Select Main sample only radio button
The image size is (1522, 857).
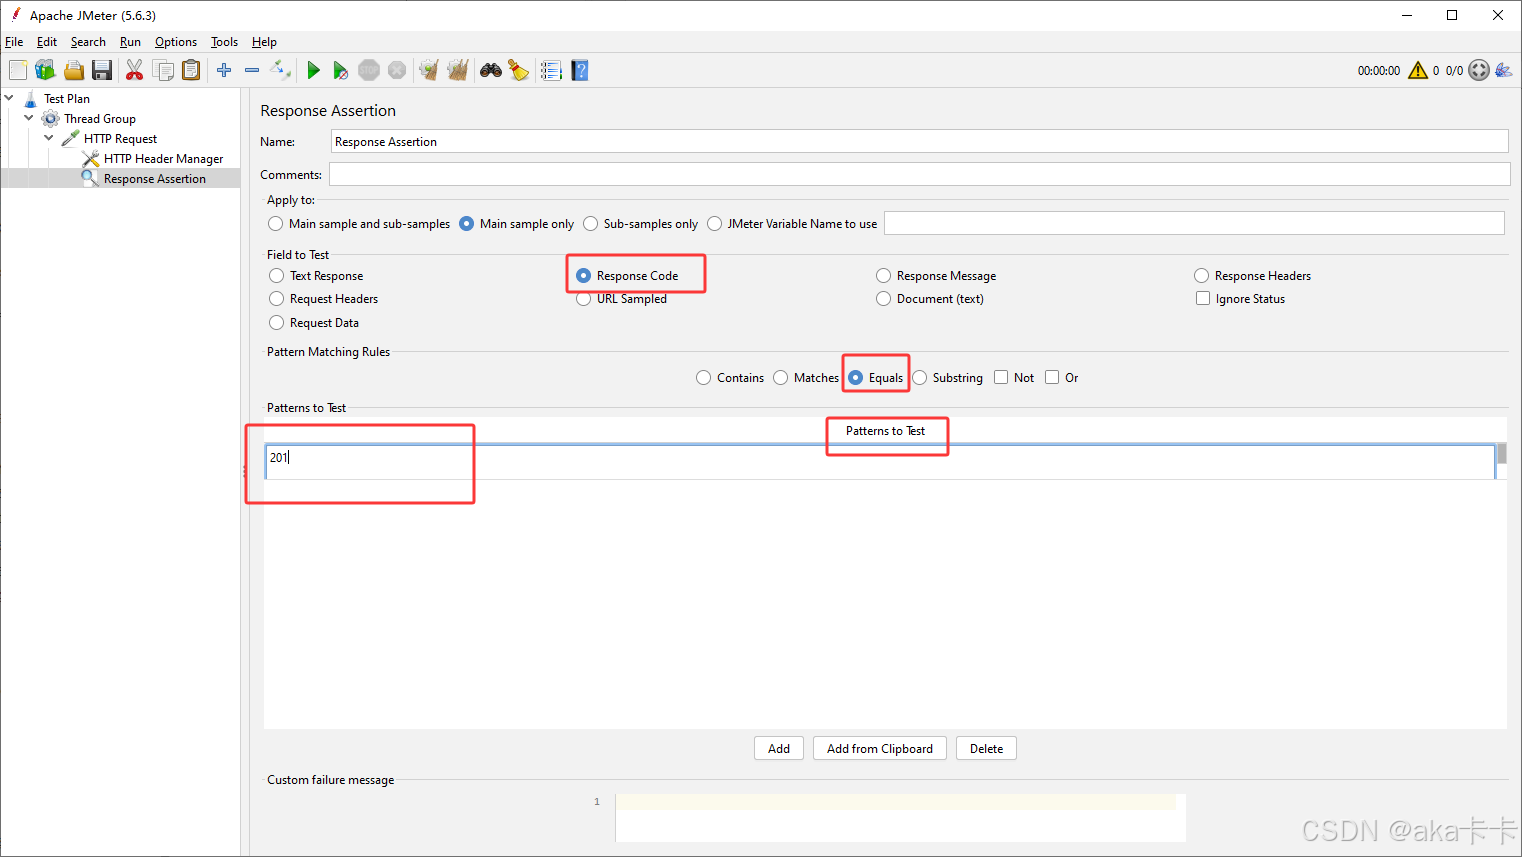pos(466,224)
